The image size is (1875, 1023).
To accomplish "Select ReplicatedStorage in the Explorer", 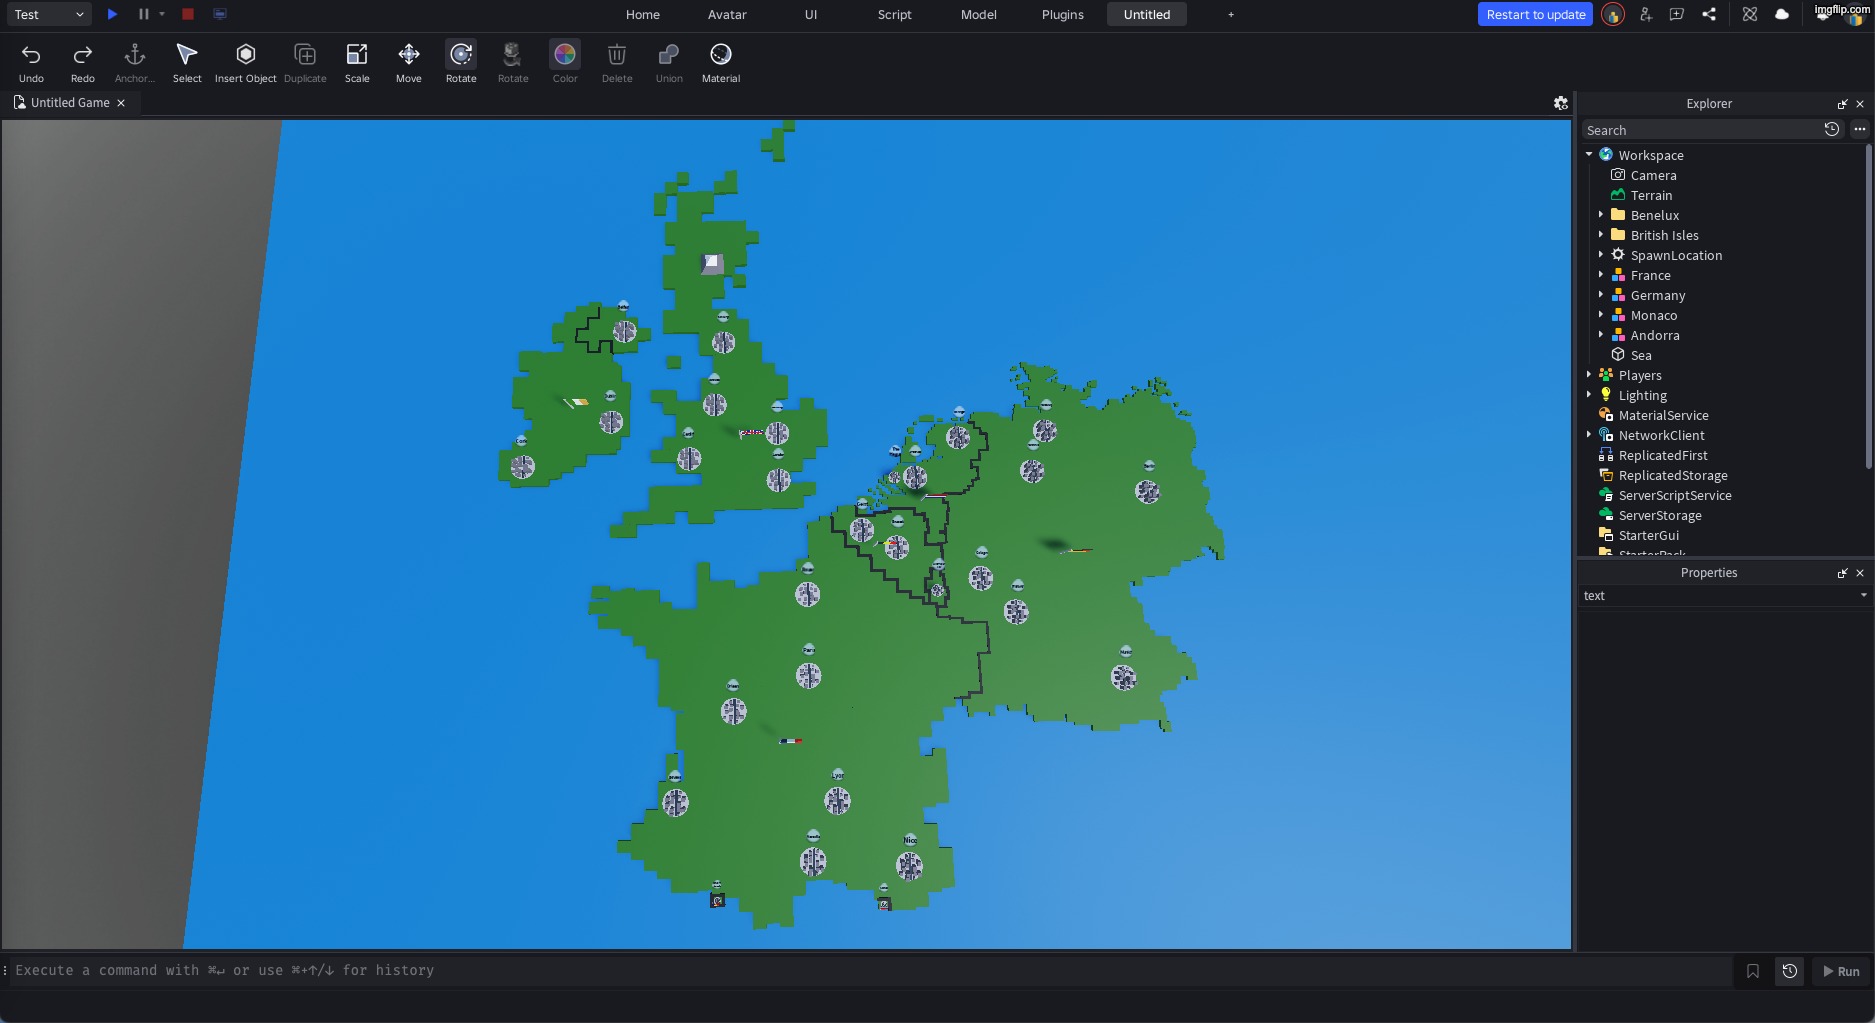I will [1673, 475].
